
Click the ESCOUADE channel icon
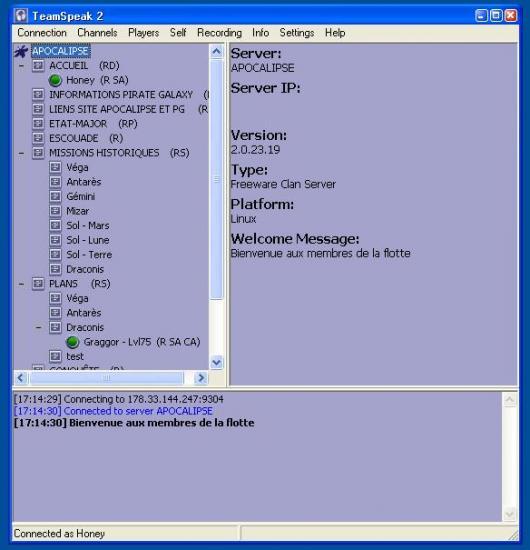[38, 138]
